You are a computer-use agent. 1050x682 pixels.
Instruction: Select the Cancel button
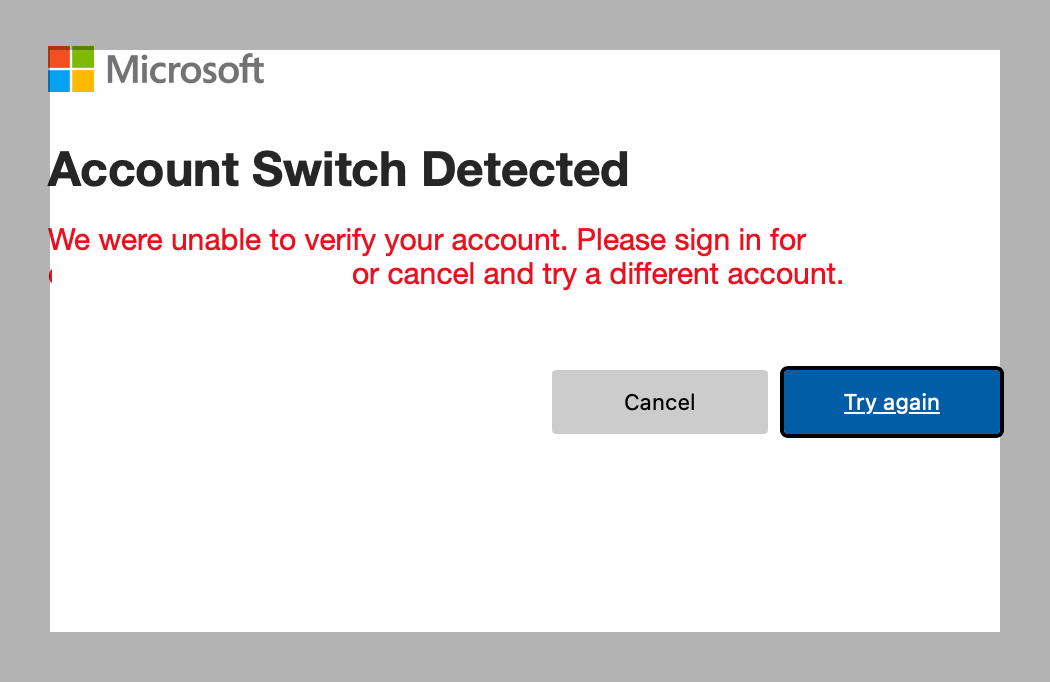point(660,402)
